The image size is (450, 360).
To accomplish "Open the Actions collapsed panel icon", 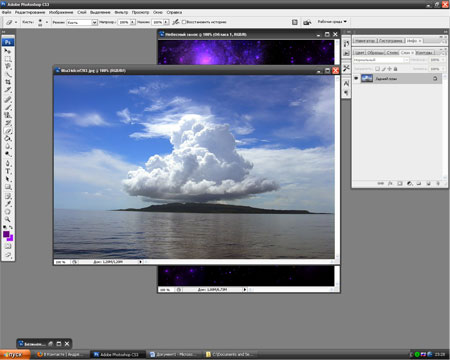I will click(346, 53).
